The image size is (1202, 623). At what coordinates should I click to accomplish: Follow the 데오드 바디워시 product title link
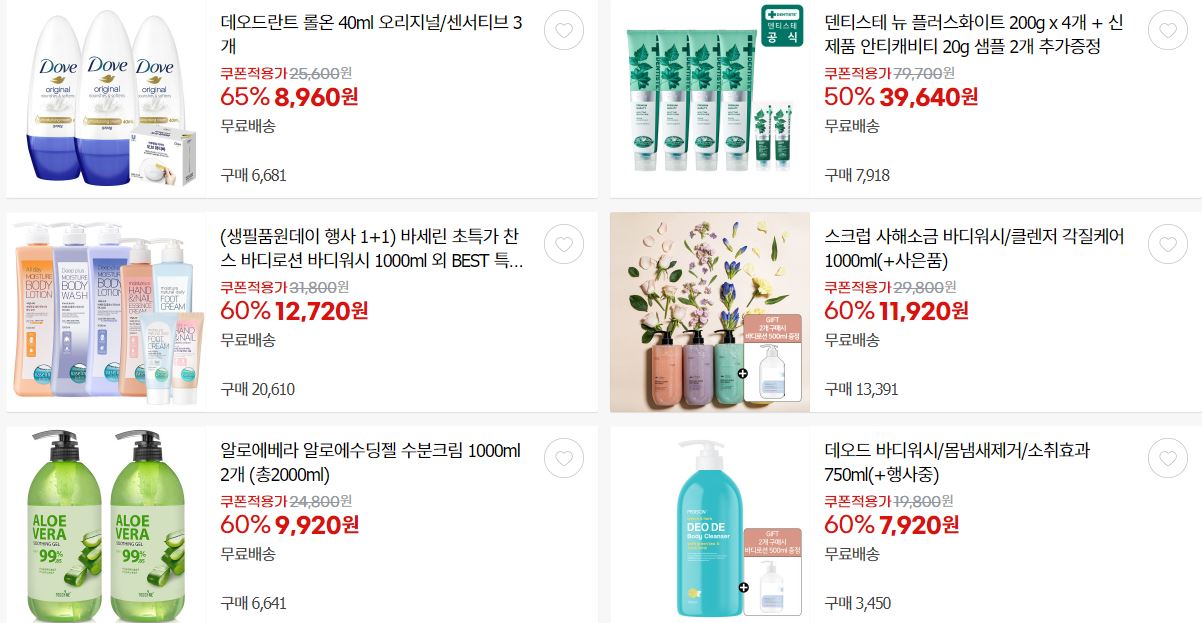[957, 463]
